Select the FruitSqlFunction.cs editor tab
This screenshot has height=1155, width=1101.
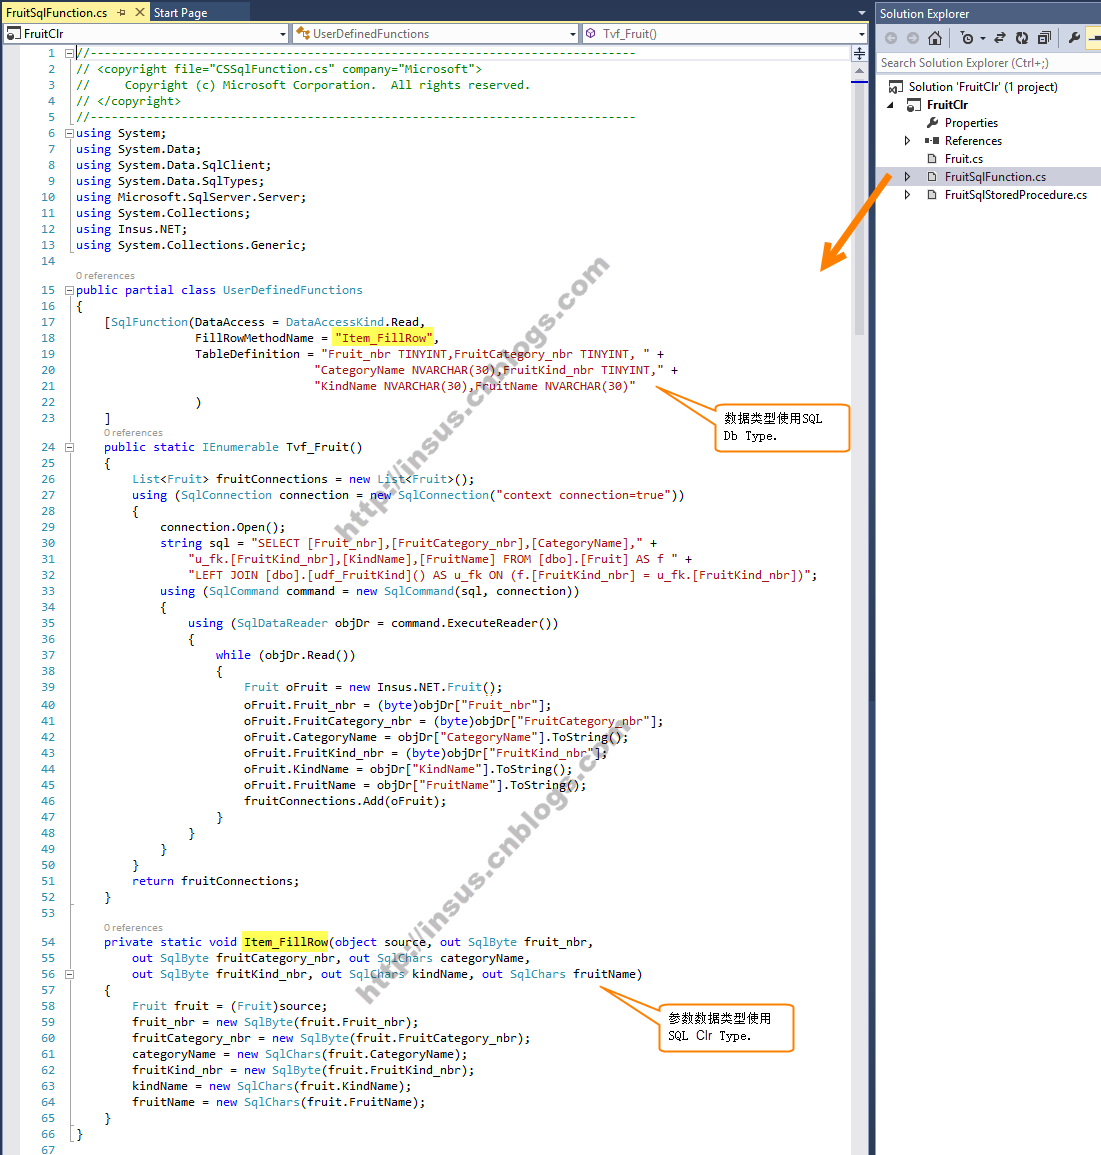tap(57, 13)
